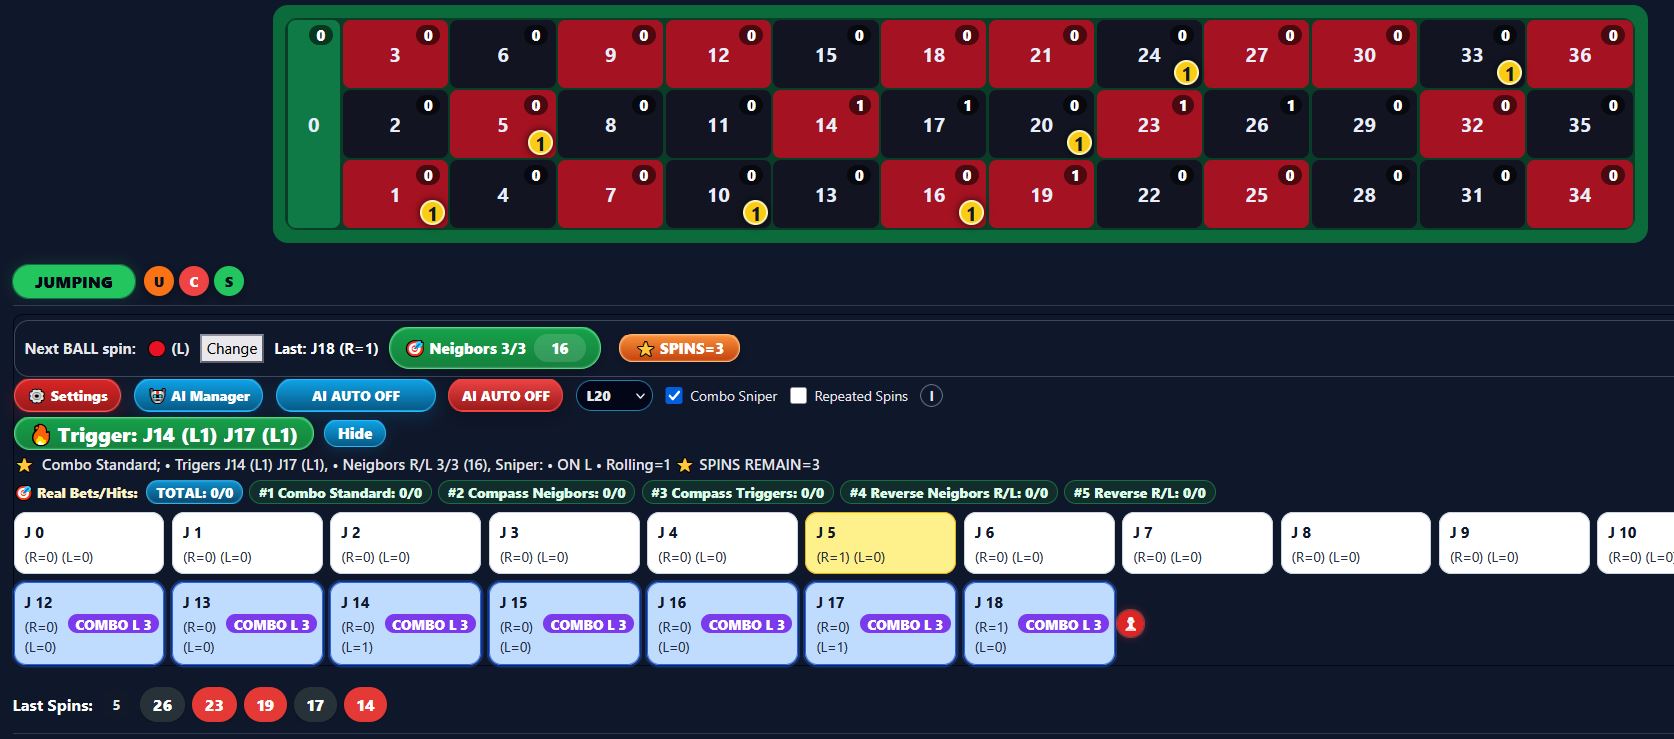Click the info icon after Repeated Spins
1674x739 pixels.
tap(931, 396)
